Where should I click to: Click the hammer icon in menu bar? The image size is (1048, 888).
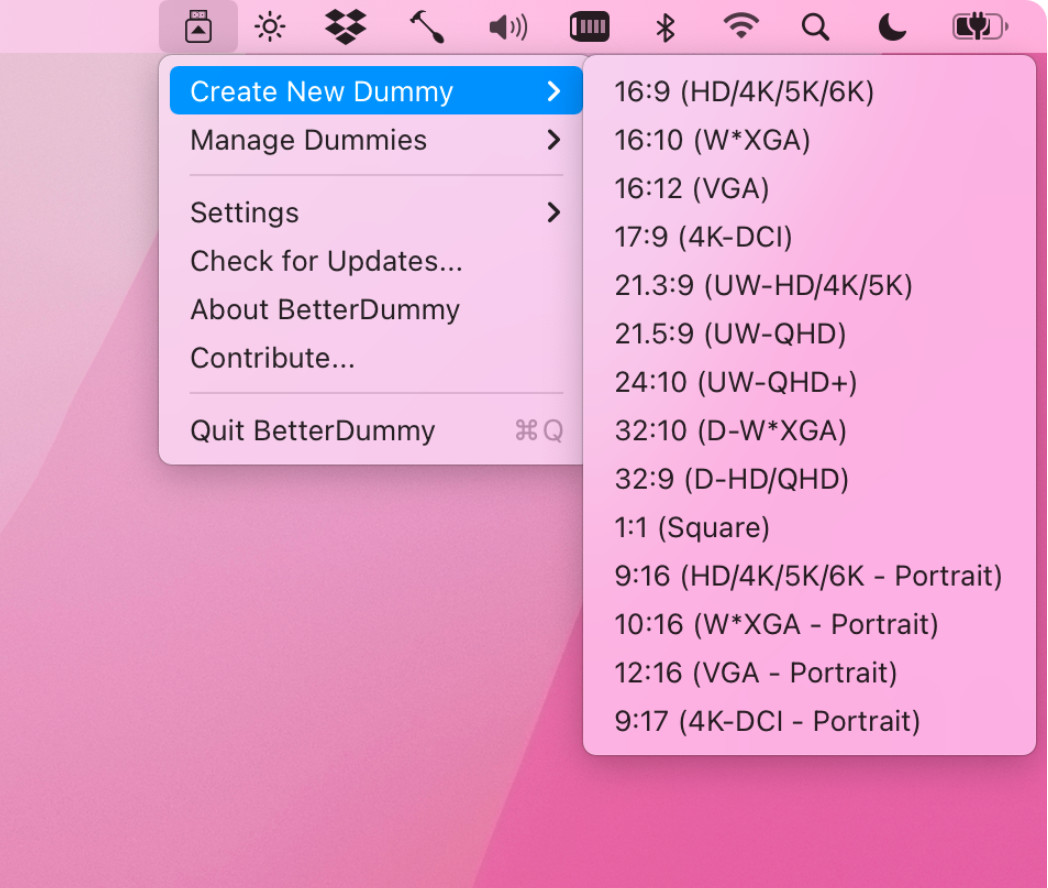pyautogui.click(x=427, y=27)
